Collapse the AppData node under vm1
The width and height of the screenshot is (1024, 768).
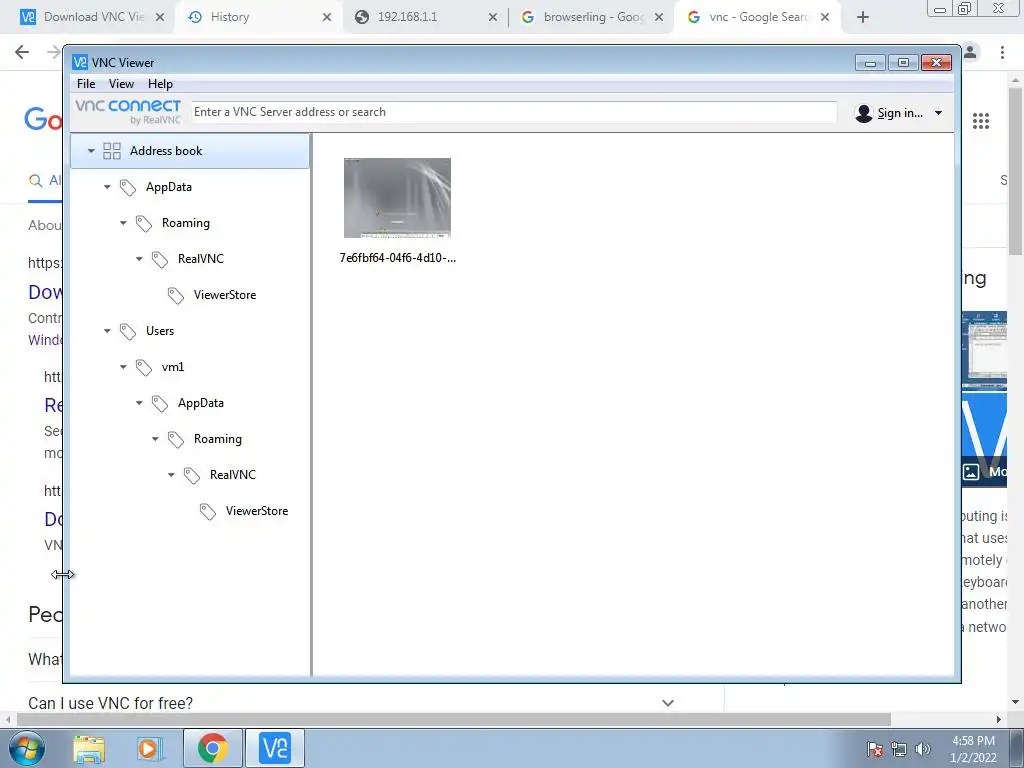[x=139, y=403]
